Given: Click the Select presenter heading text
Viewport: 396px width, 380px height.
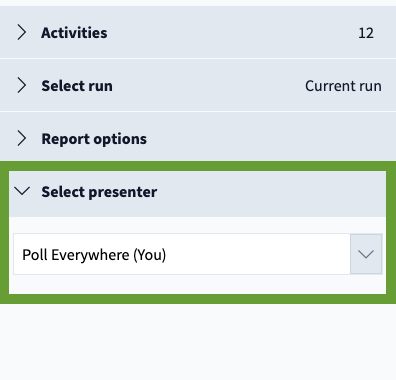Looking at the screenshot, I should click(x=99, y=192).
